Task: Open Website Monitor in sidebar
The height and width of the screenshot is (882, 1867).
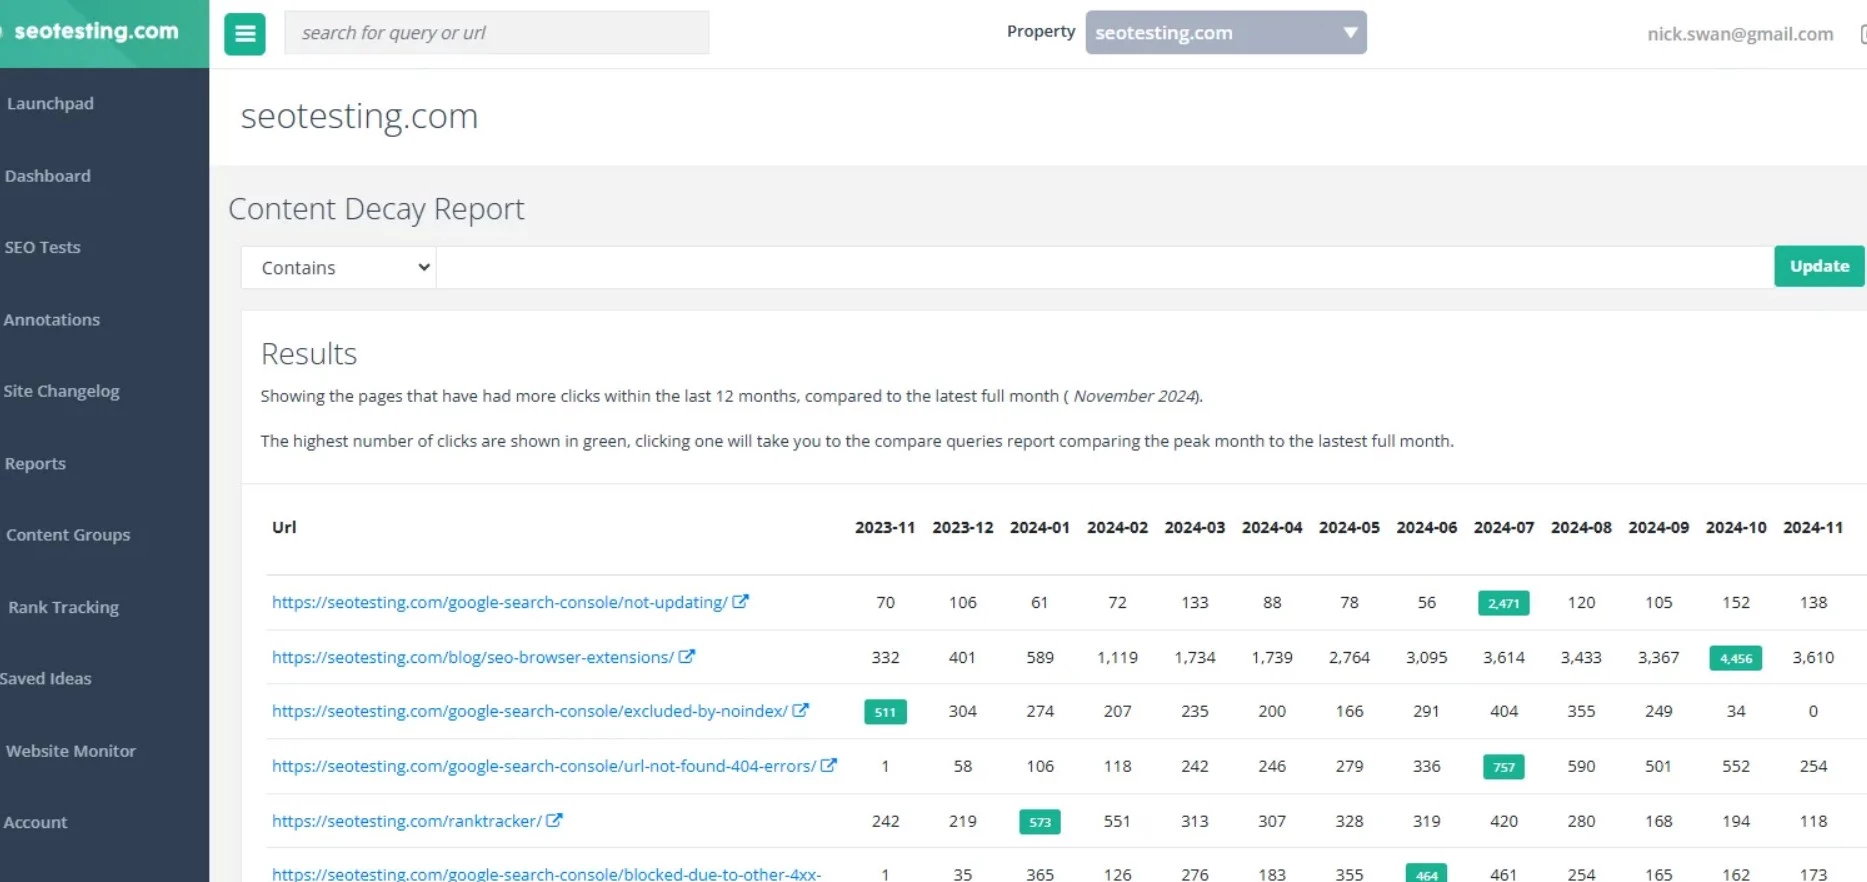Action: (x=70, y=751)
